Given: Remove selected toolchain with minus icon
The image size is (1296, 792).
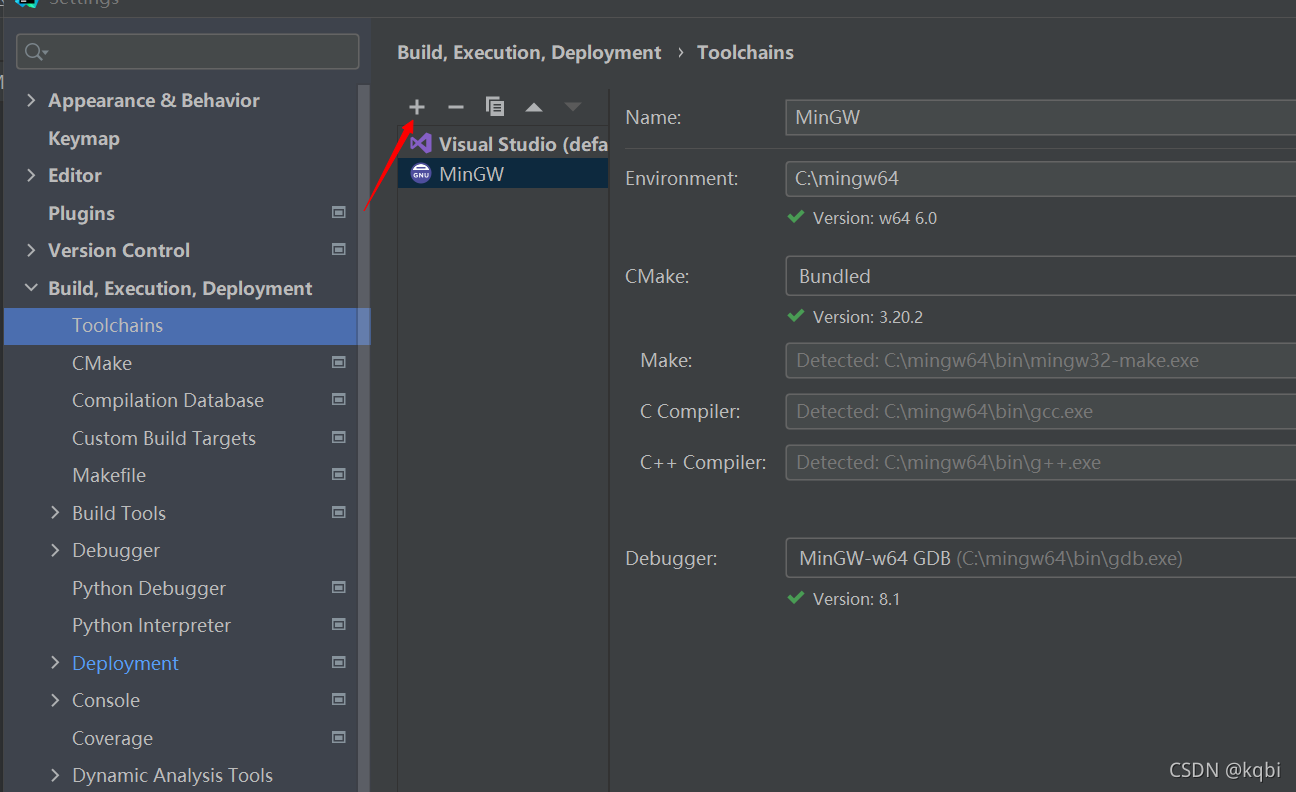Looking at the screenshot, I should [x=456, y=107].
